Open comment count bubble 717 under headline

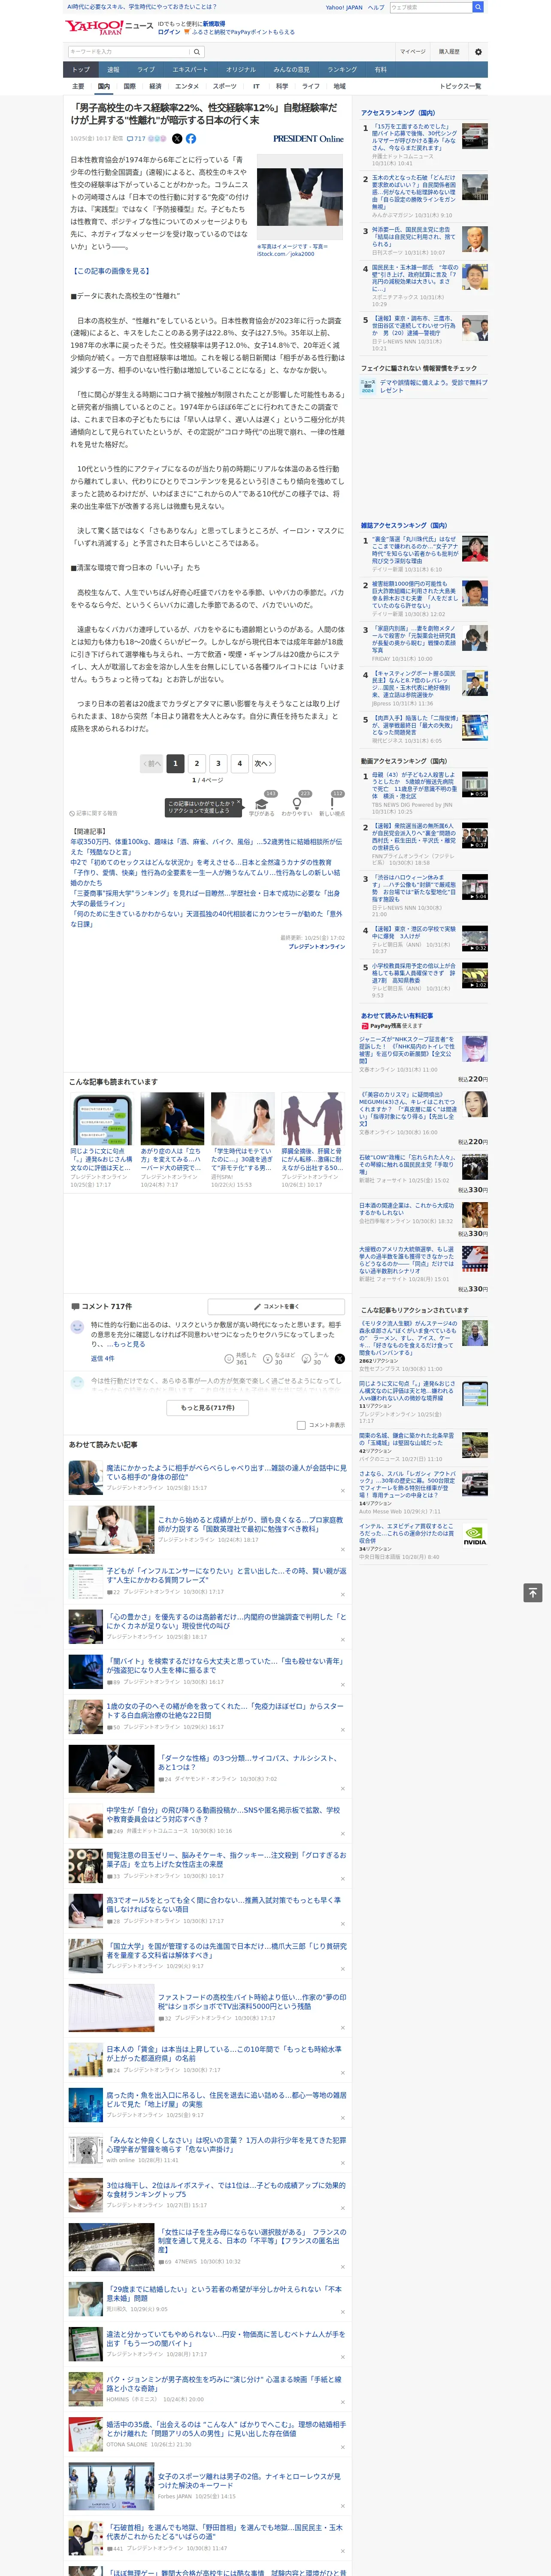tap(136, 139)
